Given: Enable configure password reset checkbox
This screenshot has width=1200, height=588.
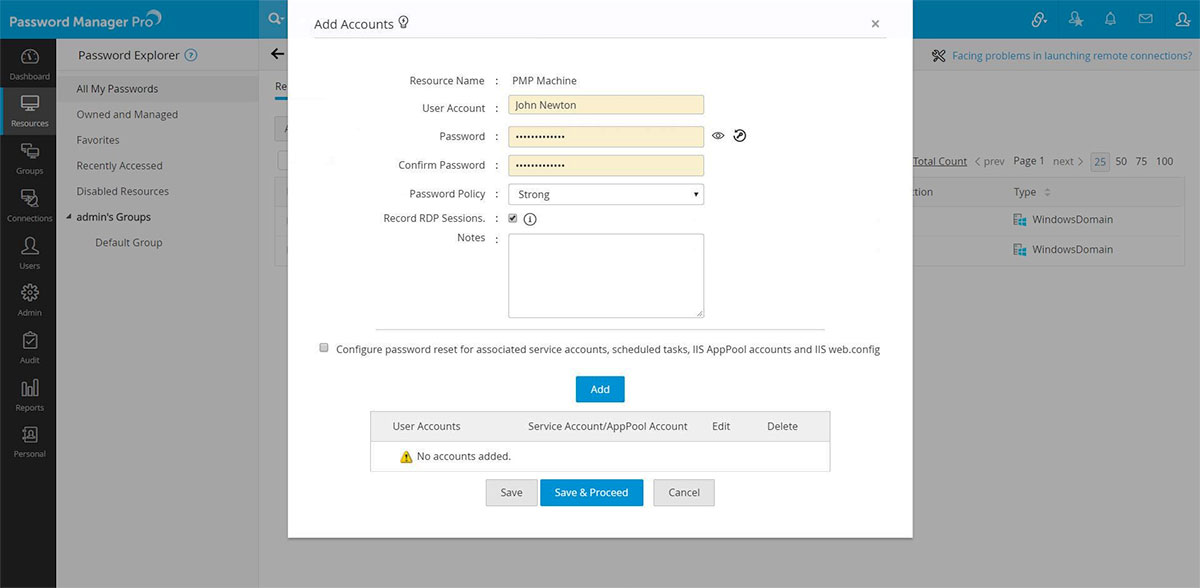Looking at the screenshot, I should point(324,348).
